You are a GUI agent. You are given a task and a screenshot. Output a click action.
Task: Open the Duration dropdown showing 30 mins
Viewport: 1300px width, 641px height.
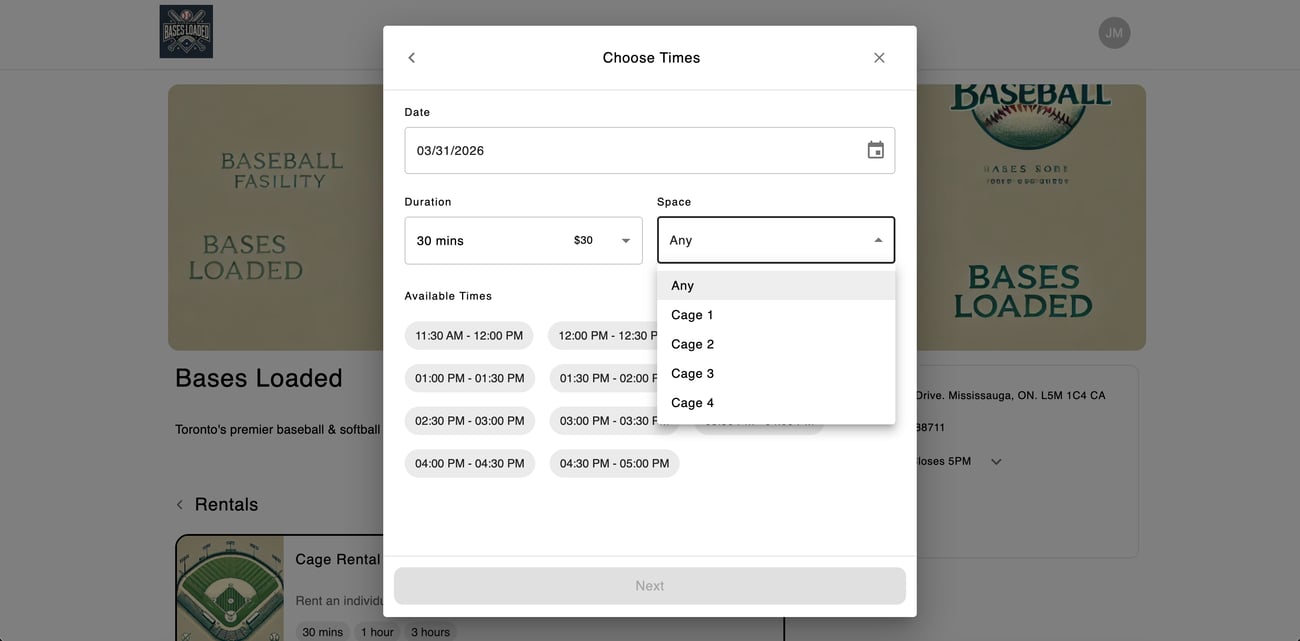pyautogui.click(x=523, y=240)
